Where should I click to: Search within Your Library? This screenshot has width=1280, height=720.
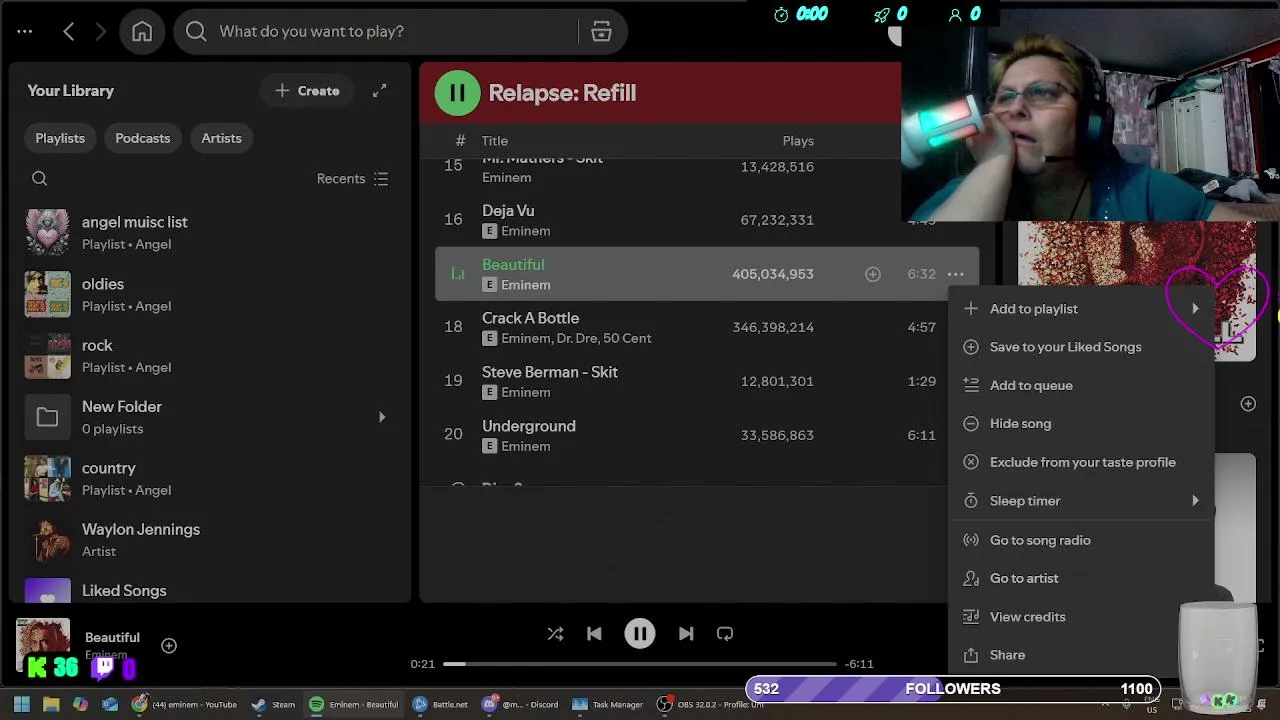40,179
